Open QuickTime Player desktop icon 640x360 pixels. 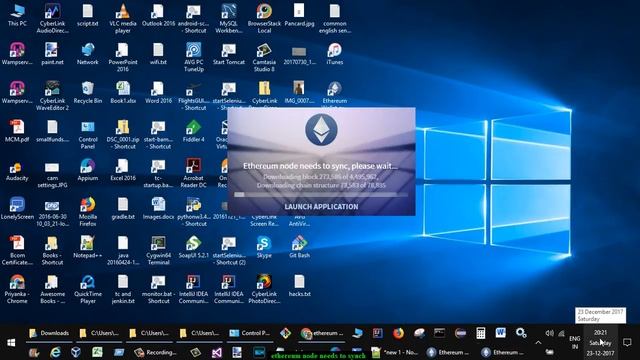(x=88, y=289)
